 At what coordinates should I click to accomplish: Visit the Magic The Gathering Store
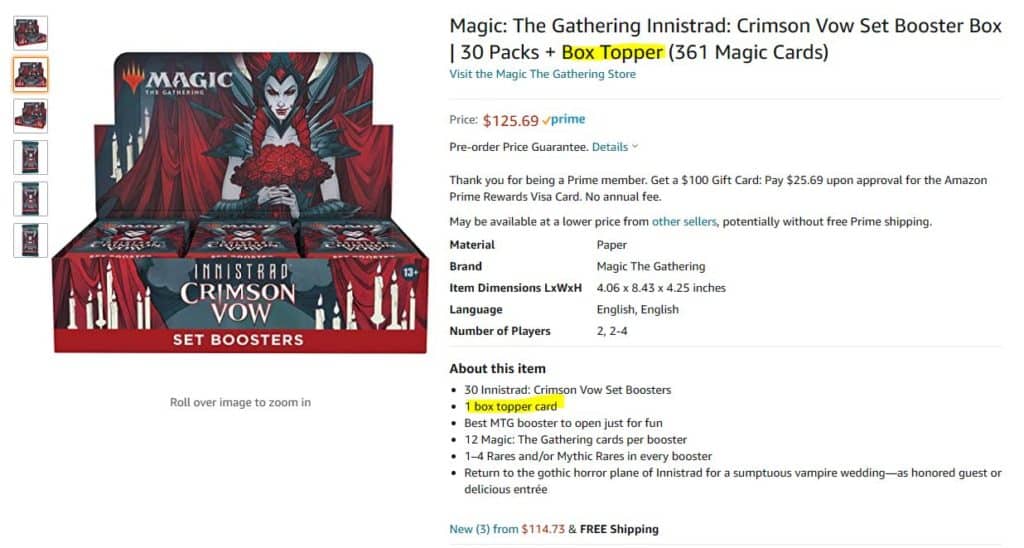542,74
